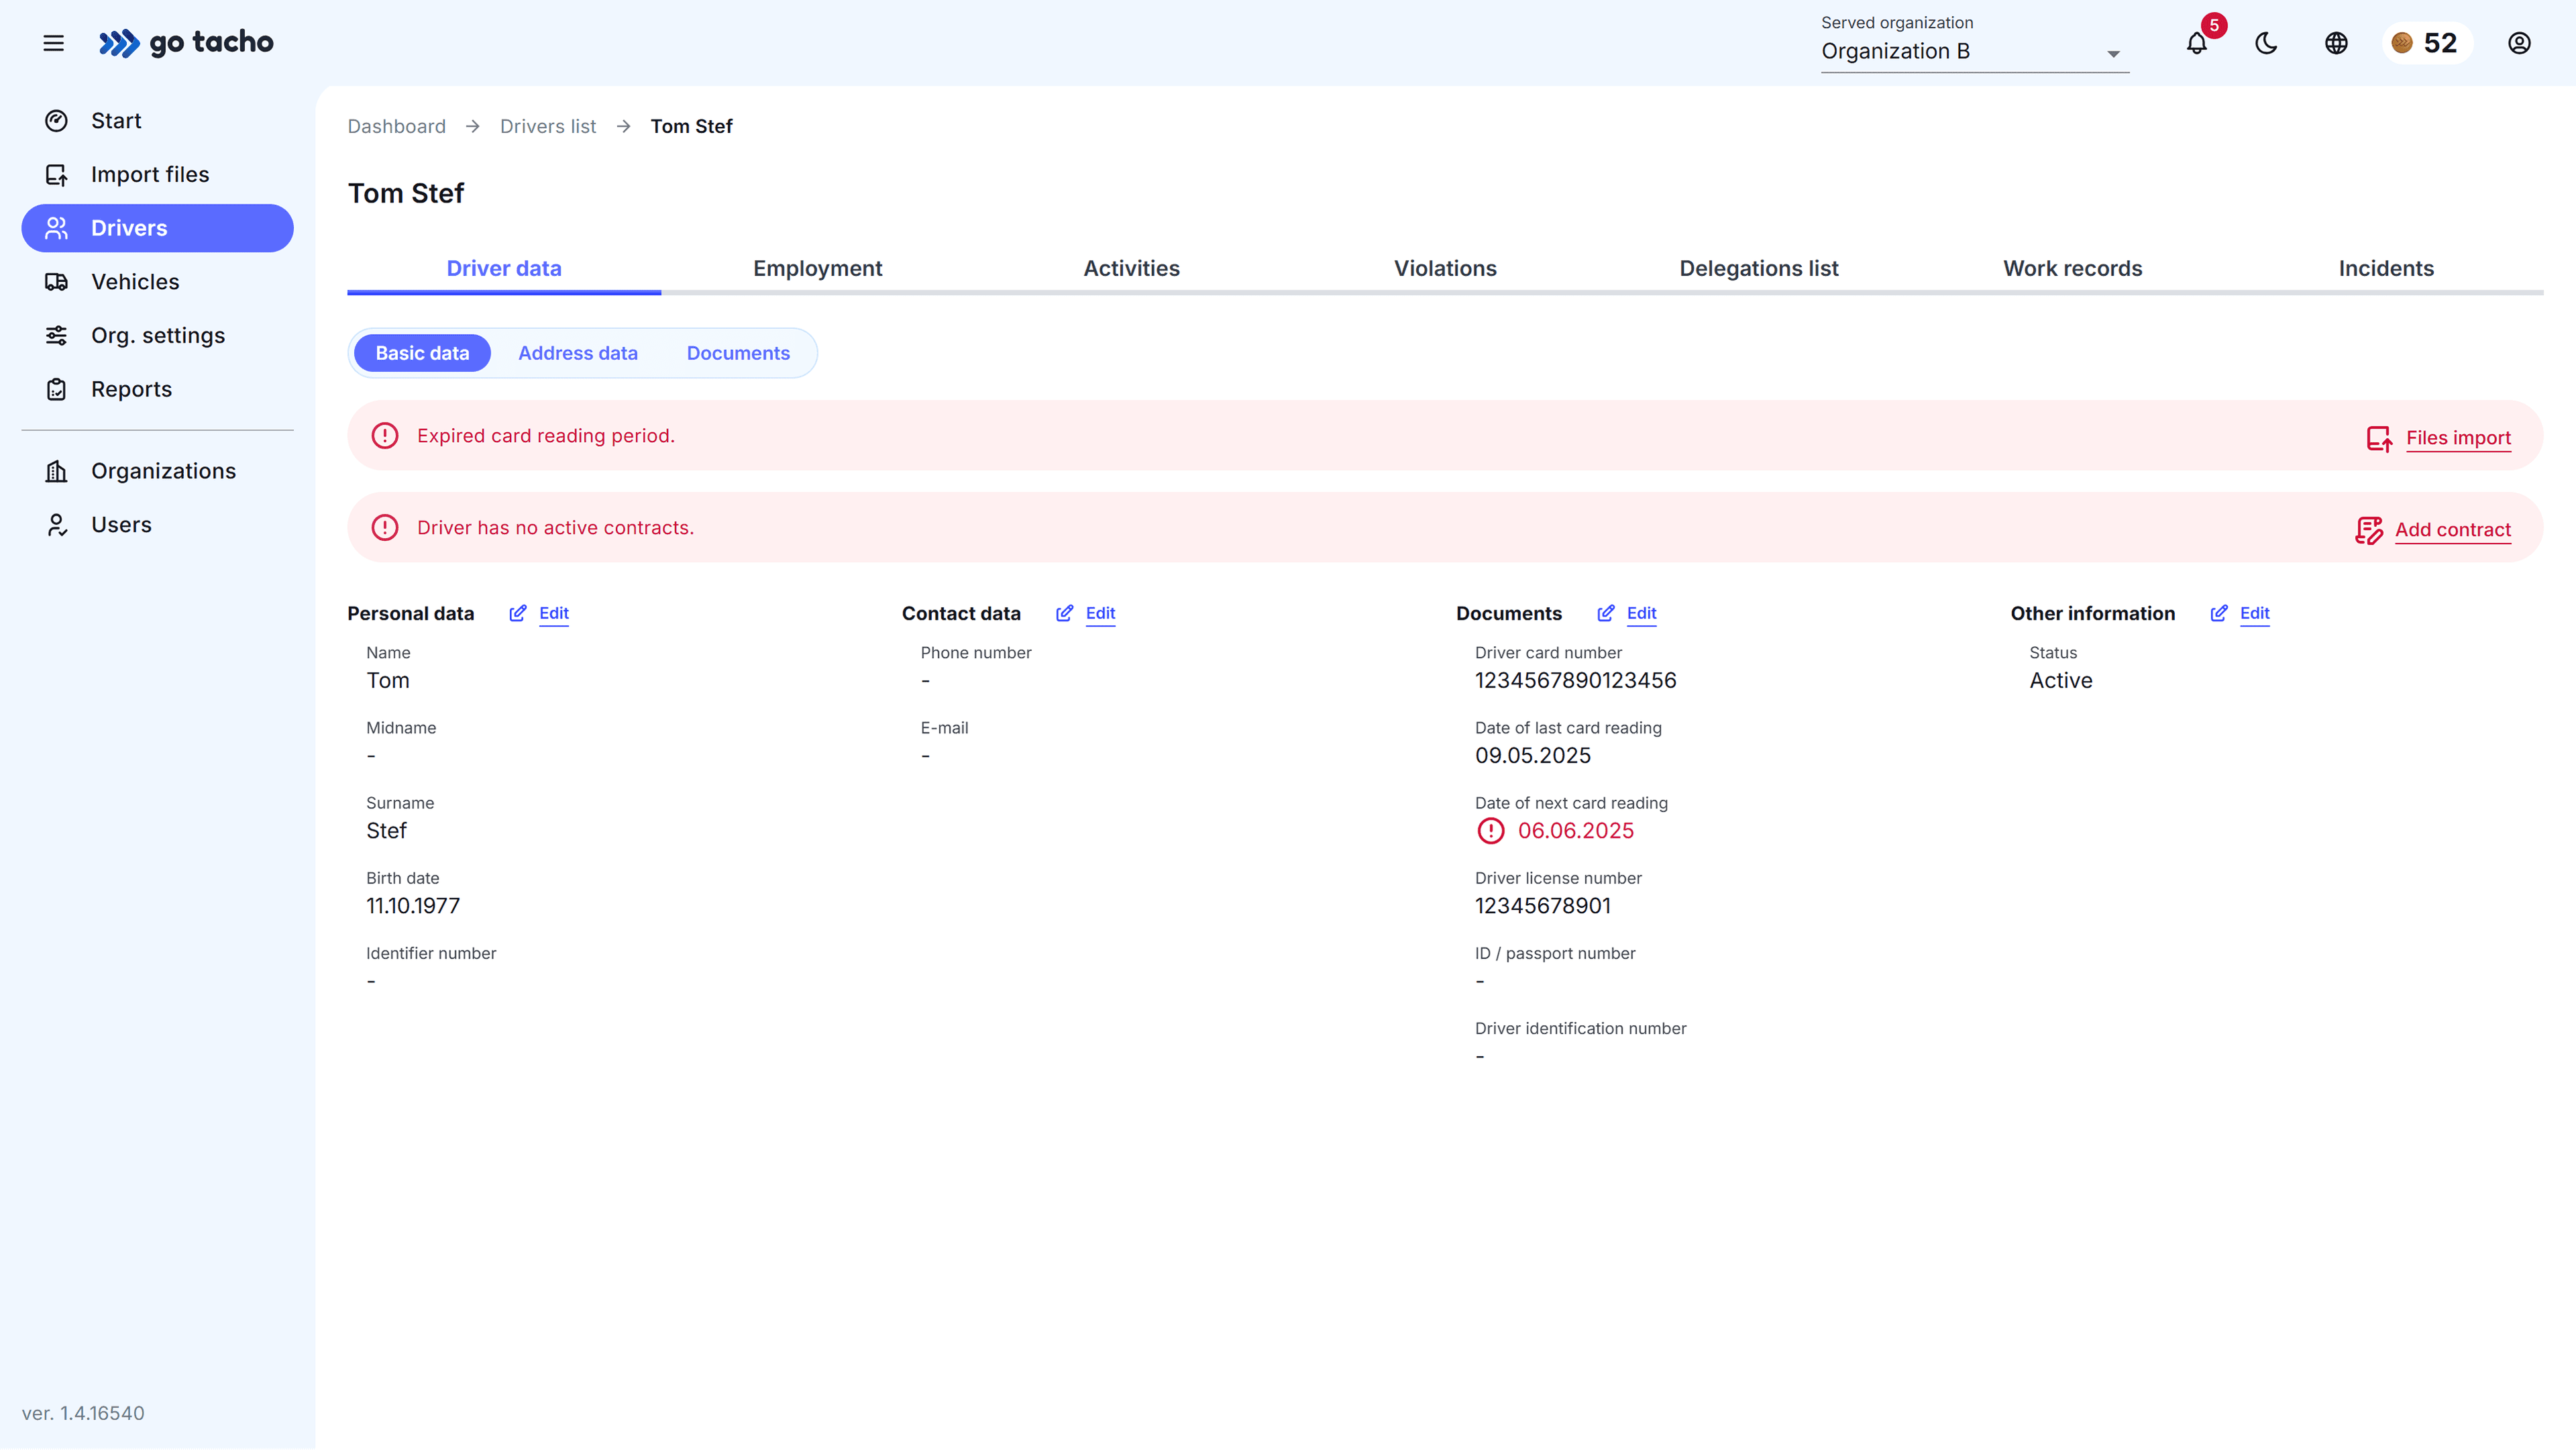Click the 52 credits coin indicator
Screen dimensions: 2576x1450
[2426, 43]
